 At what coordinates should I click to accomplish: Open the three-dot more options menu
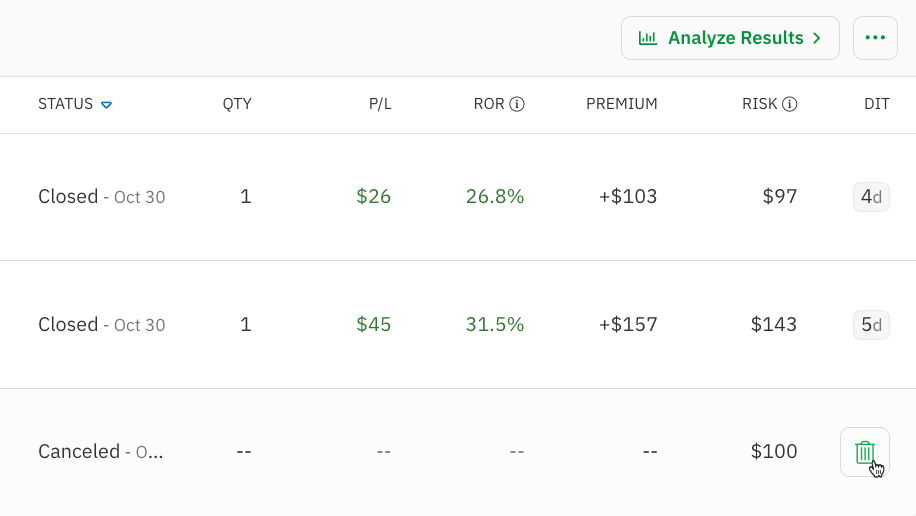[875, 38]
